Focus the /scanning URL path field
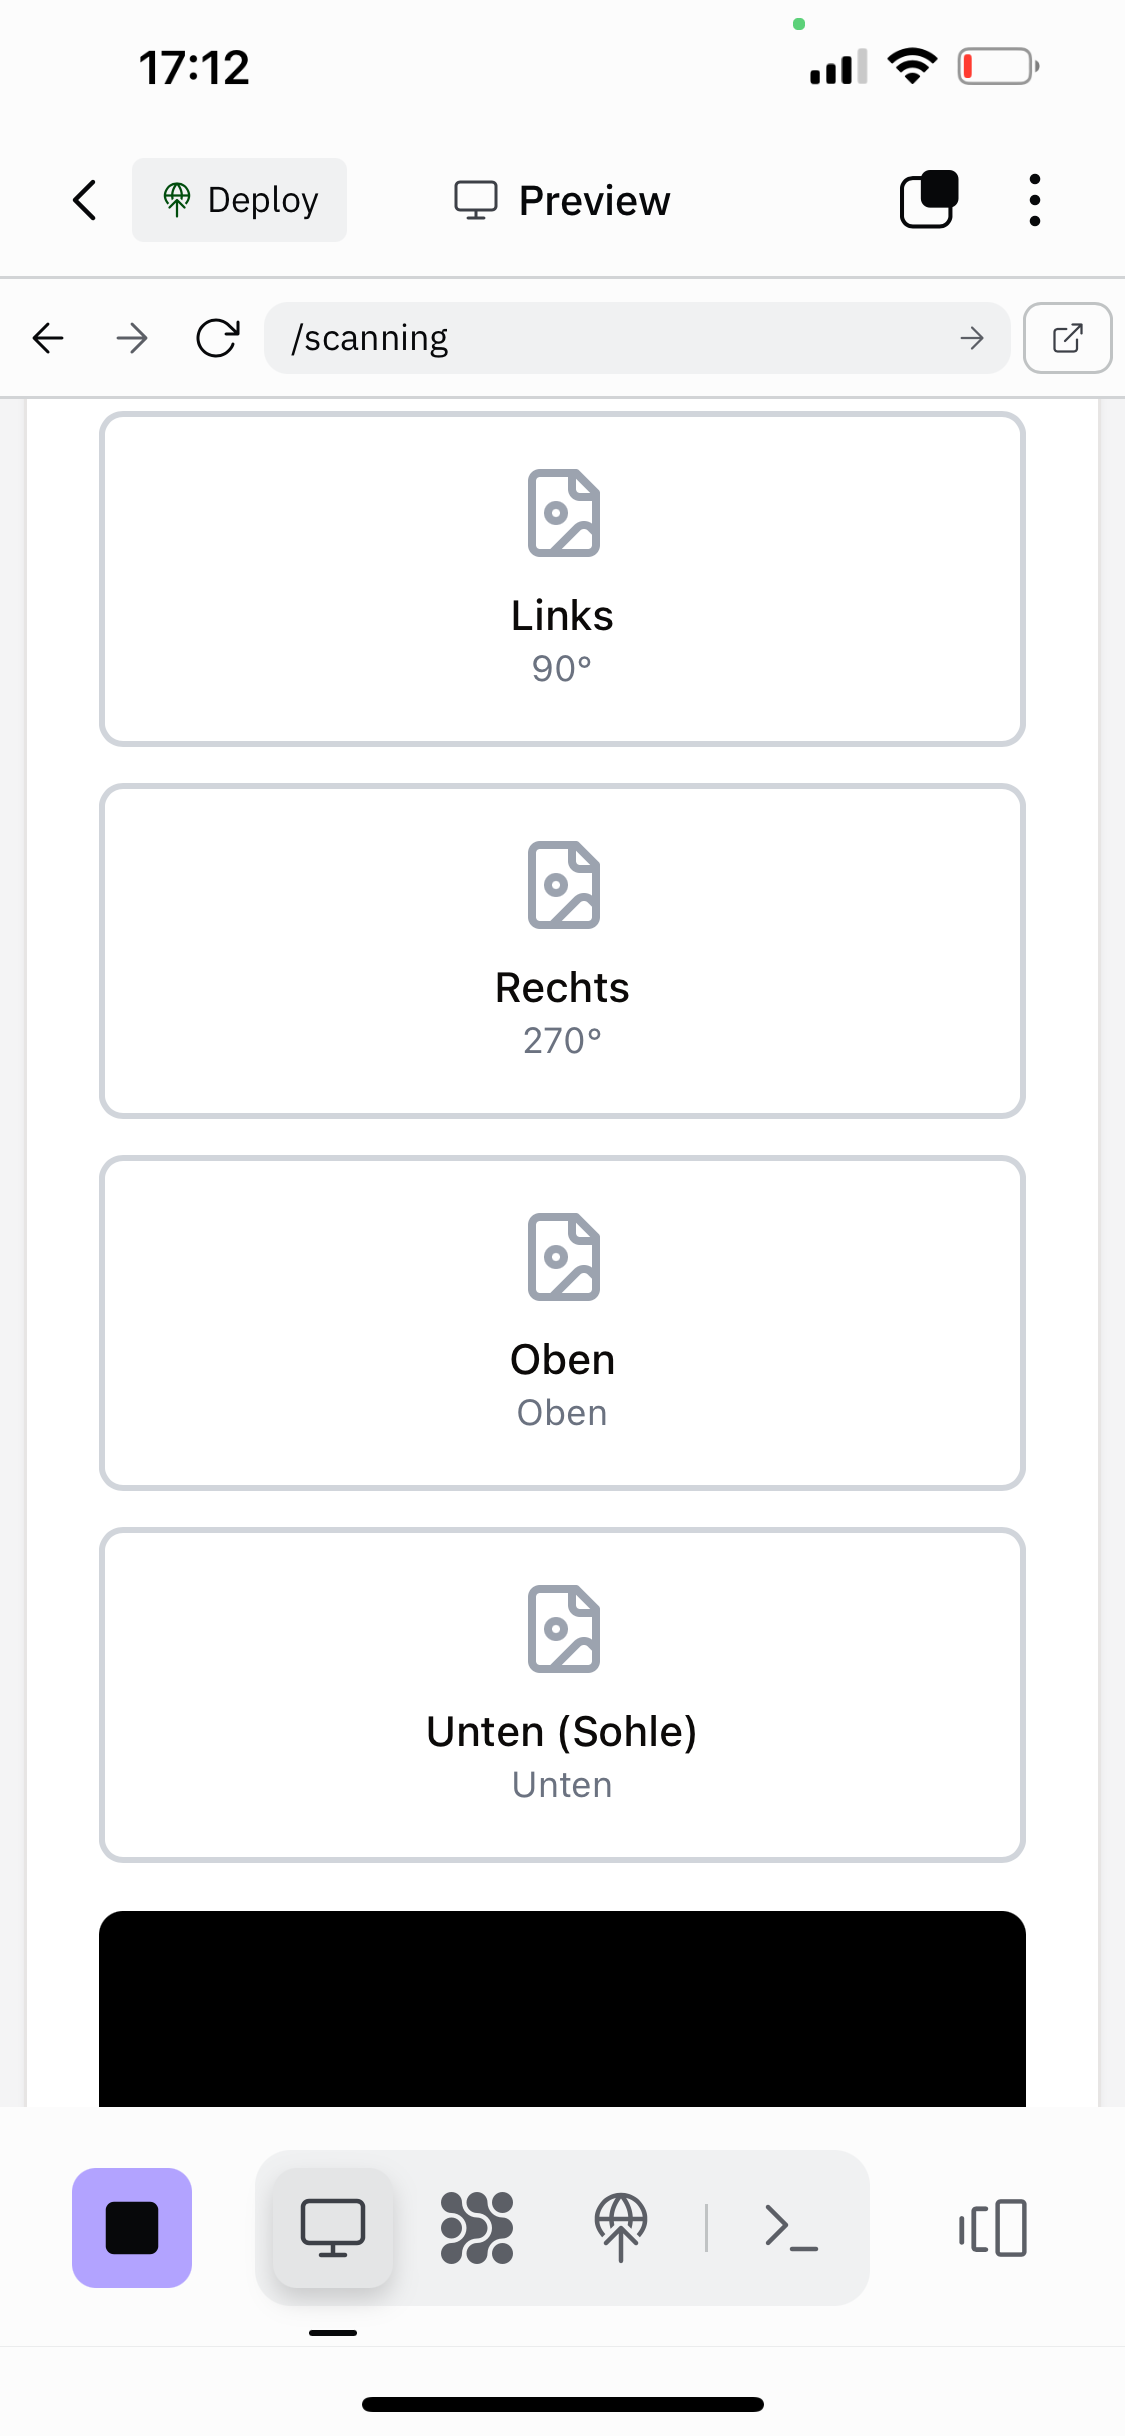 610,338
